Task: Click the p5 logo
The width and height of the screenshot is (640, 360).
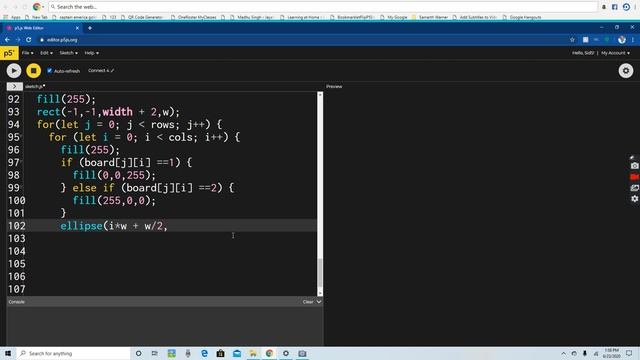Action: 9,53
